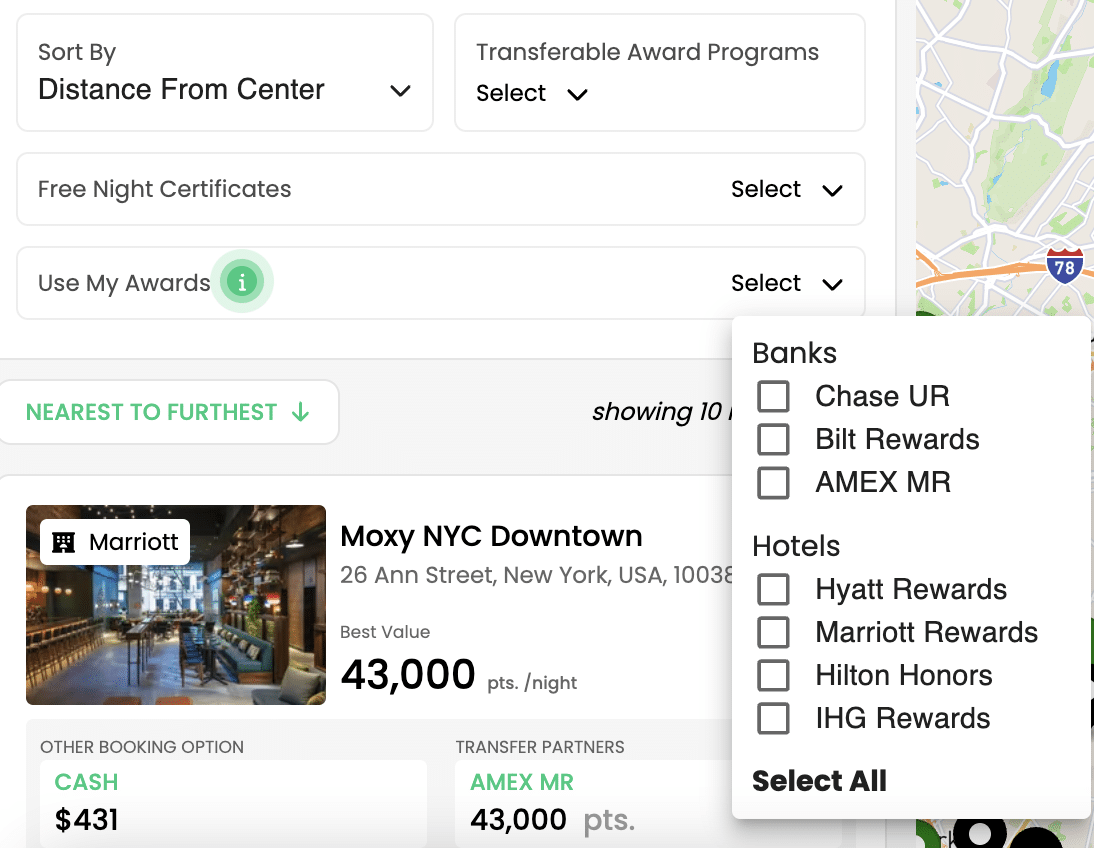Click the hotel building icon on Marriott badge
This screenshot has width=1094, height=848.
(64, 542)
